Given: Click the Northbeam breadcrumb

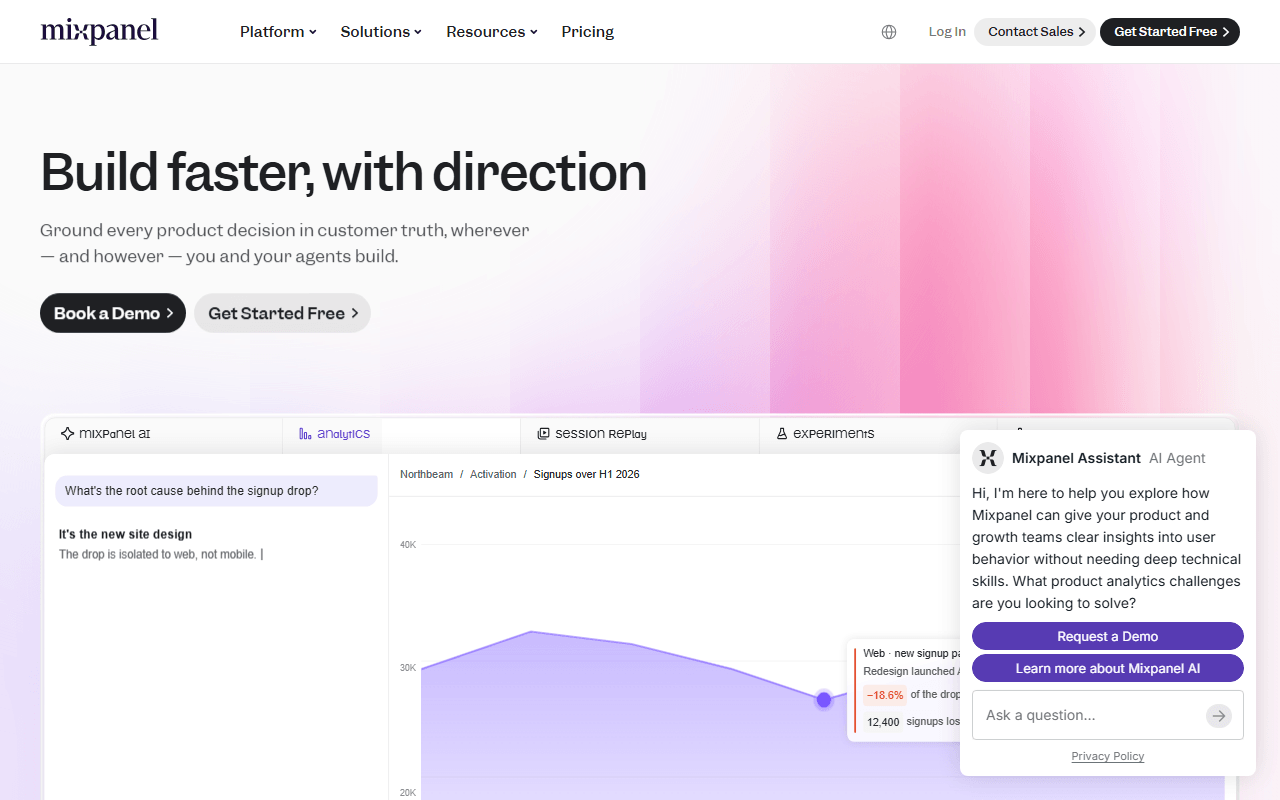Looking at the screenshot, I should click(x=427, y=474).
